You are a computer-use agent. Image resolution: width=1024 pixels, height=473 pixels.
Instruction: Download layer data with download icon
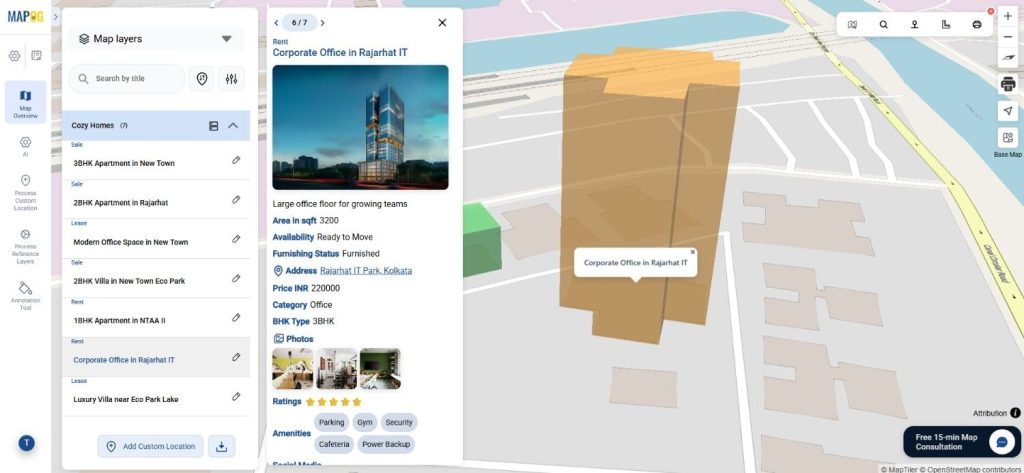tap(221, 446)
